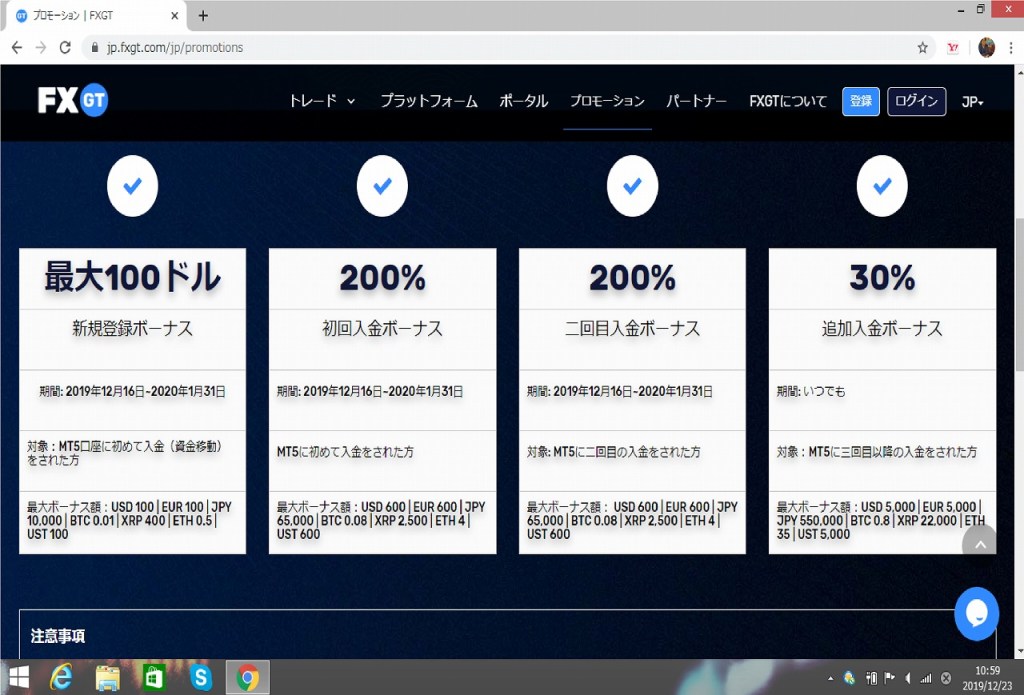Expand the トレード dropdown menu

coord(322,101)
